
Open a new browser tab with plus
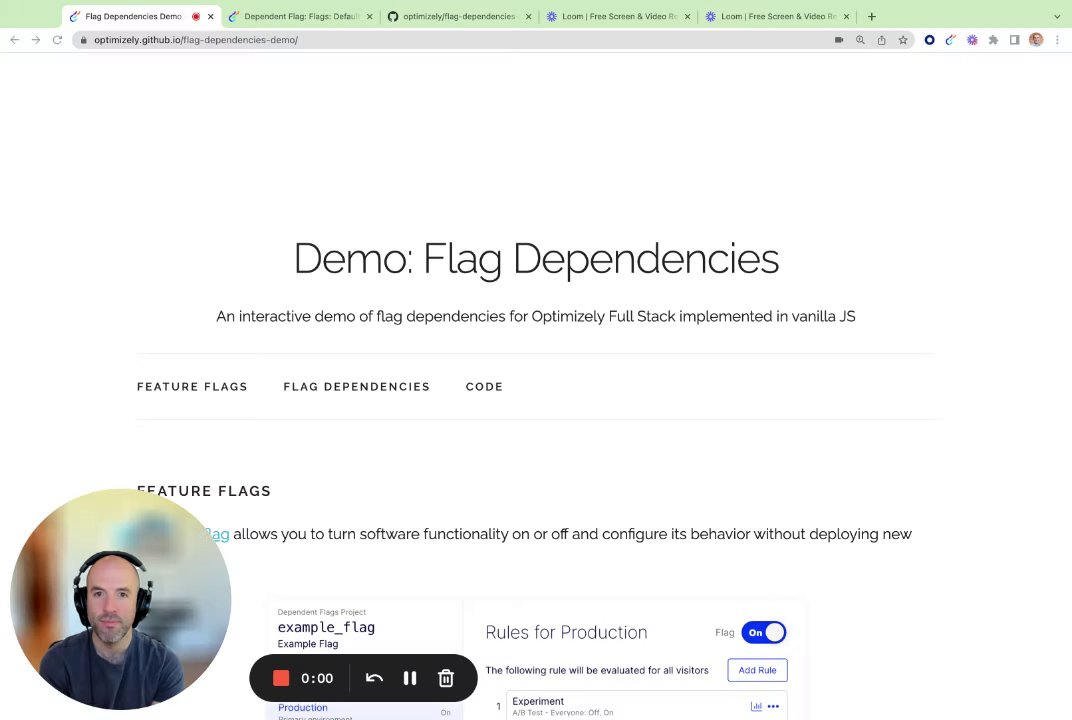click(872, 16)
